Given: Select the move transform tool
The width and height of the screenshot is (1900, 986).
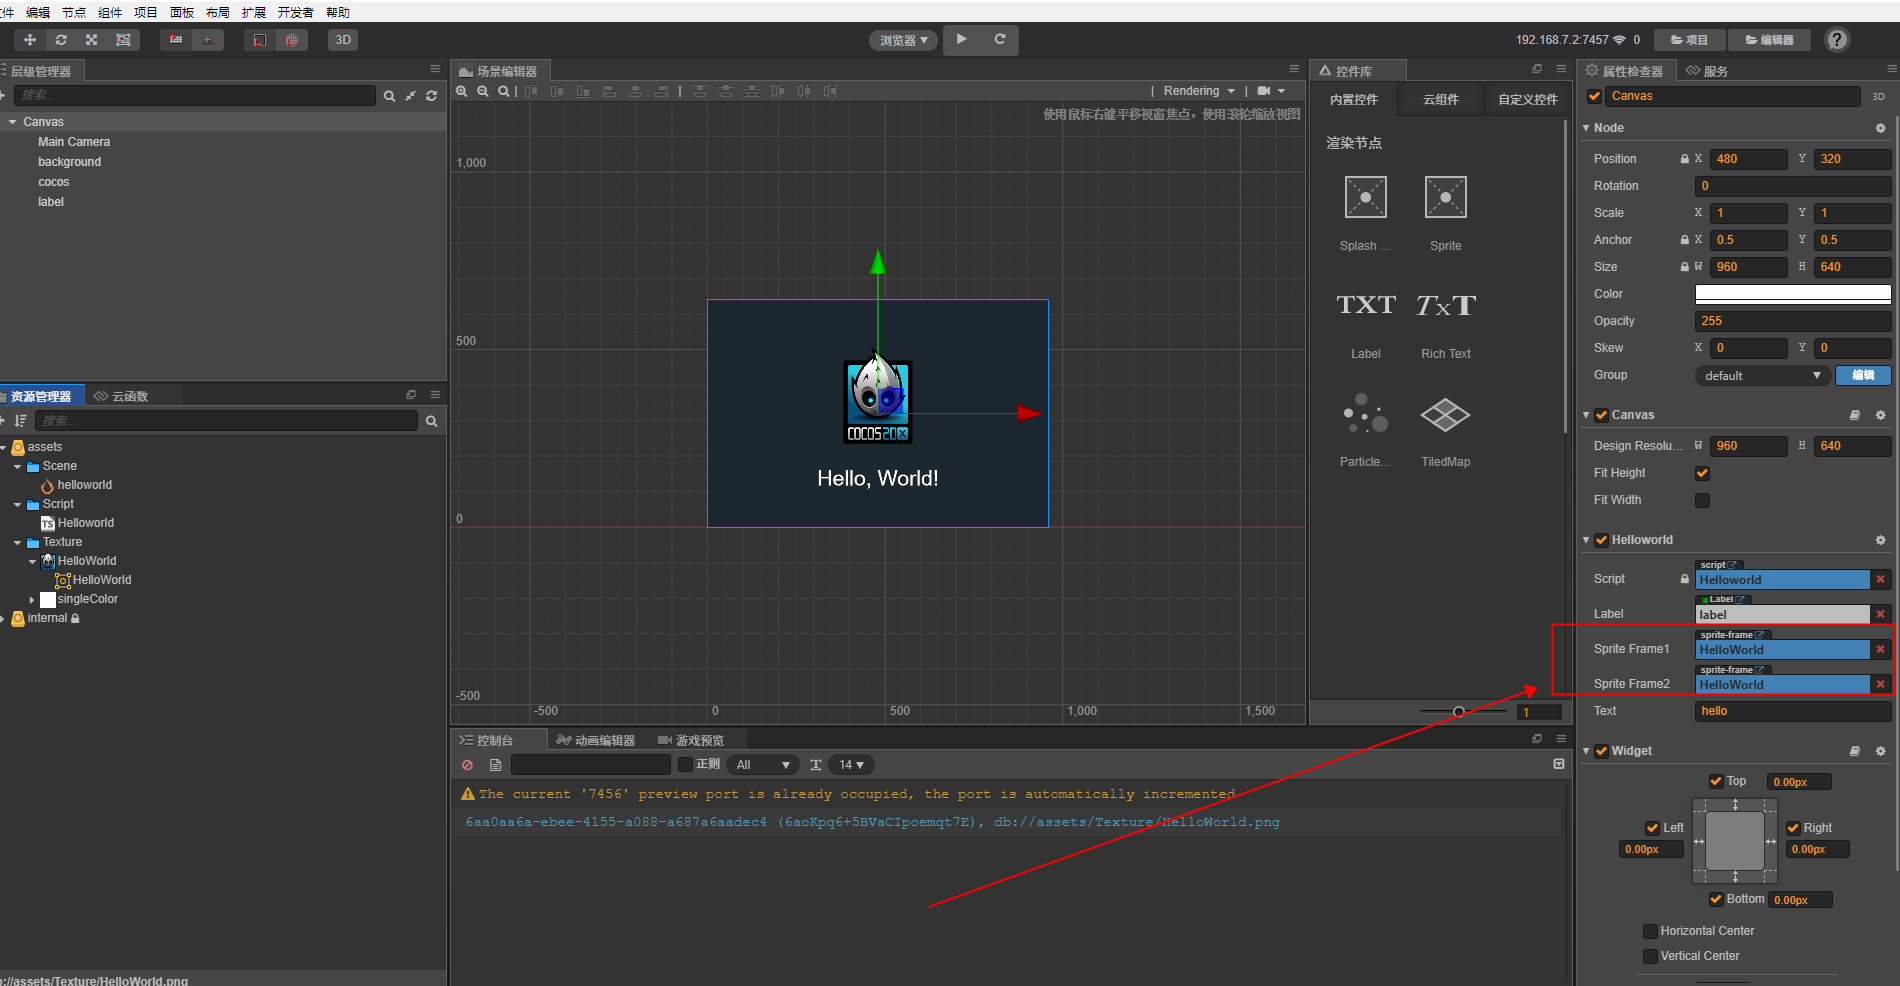Looking at the screenshot, I should point(30,40).
